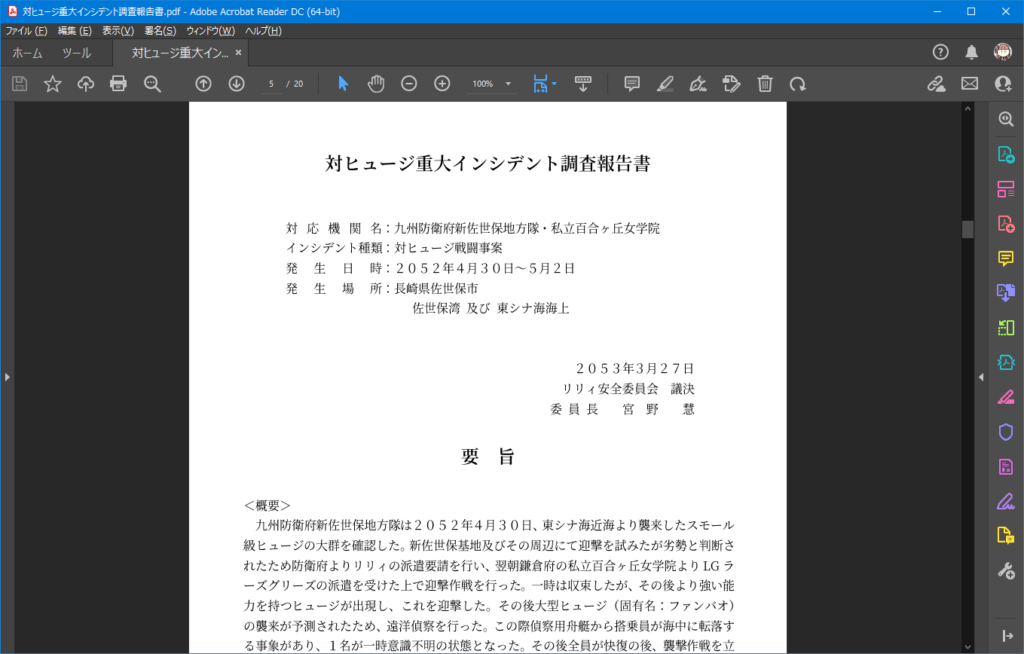
Task: Click the page number input field
Action: click(271, 84)
